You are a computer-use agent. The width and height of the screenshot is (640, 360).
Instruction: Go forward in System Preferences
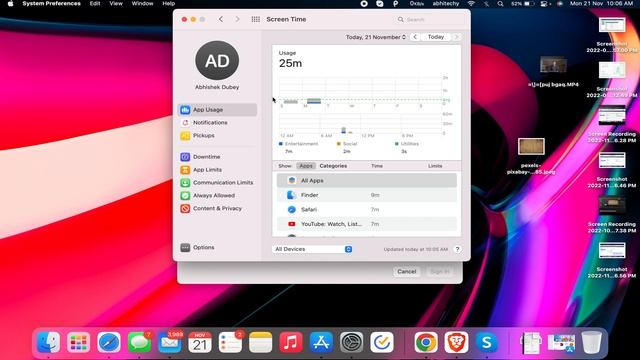tap(237, 19)
